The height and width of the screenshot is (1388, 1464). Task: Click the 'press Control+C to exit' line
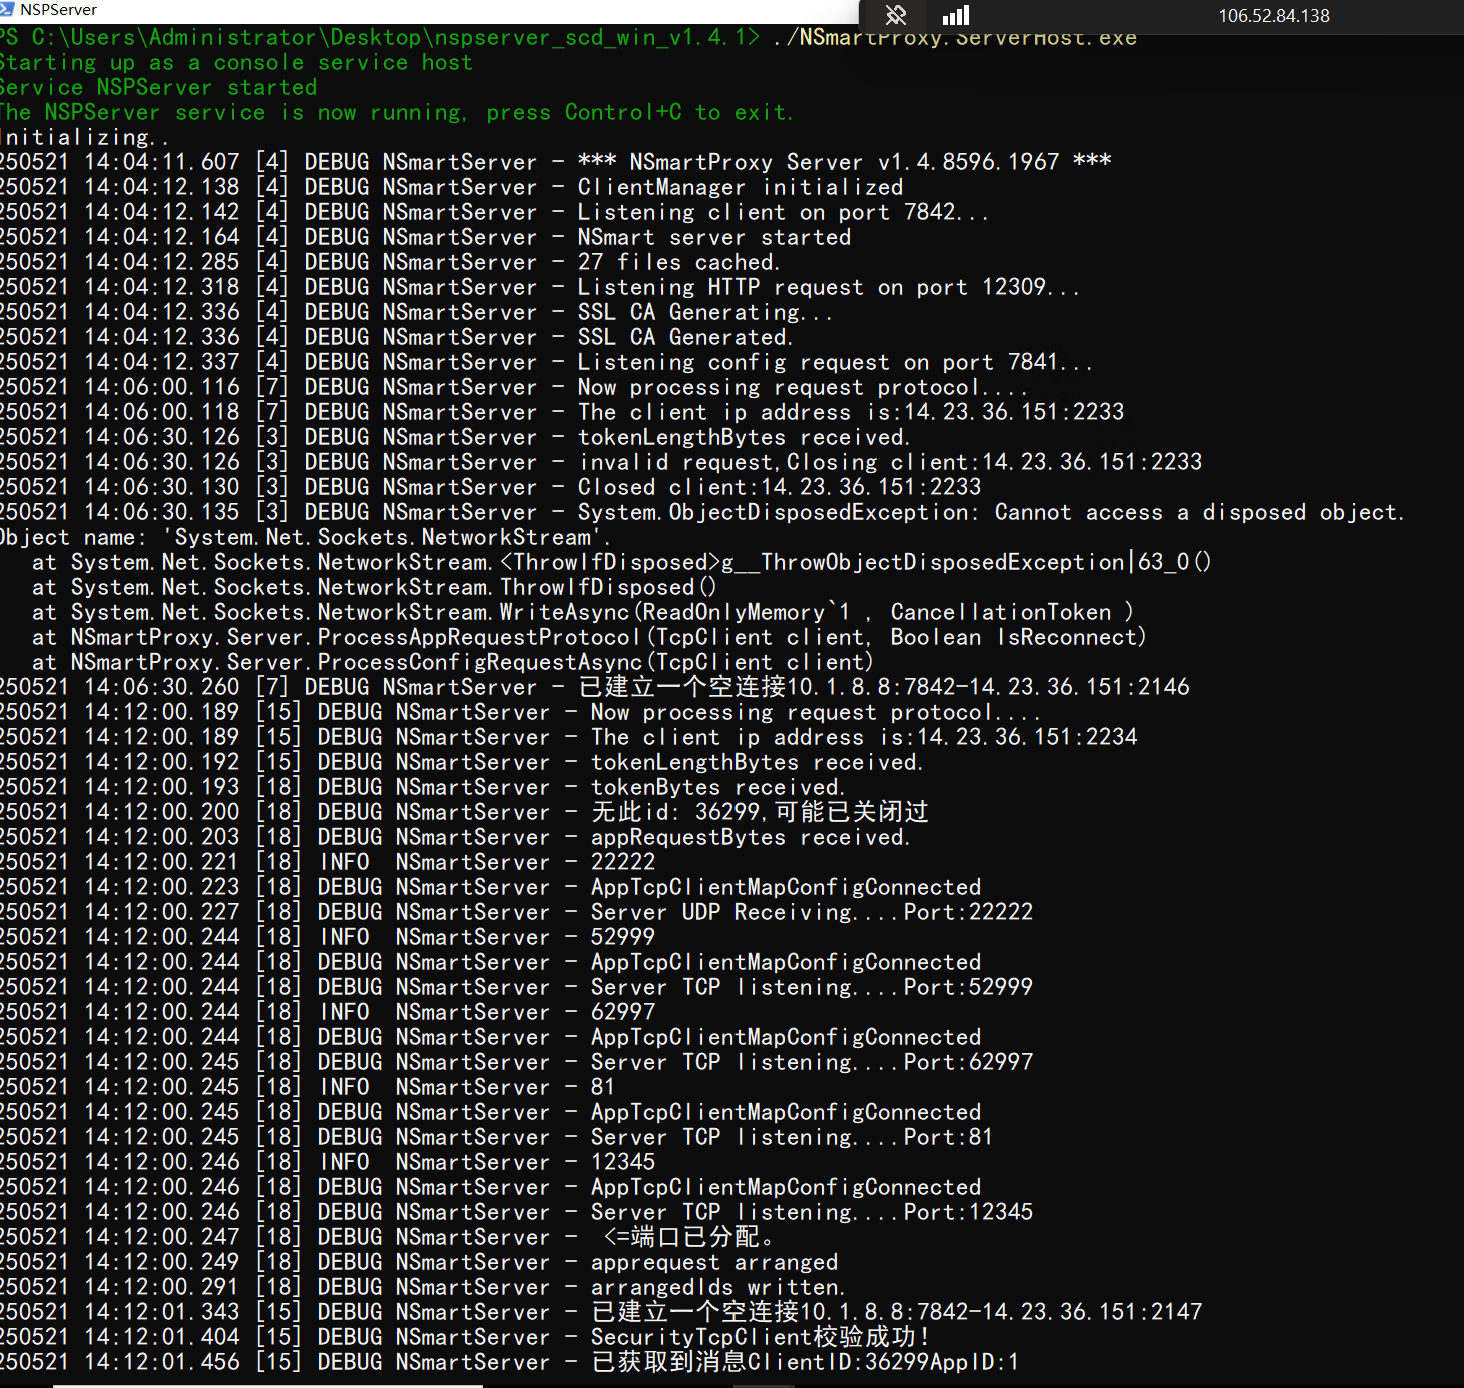[397, 113]
